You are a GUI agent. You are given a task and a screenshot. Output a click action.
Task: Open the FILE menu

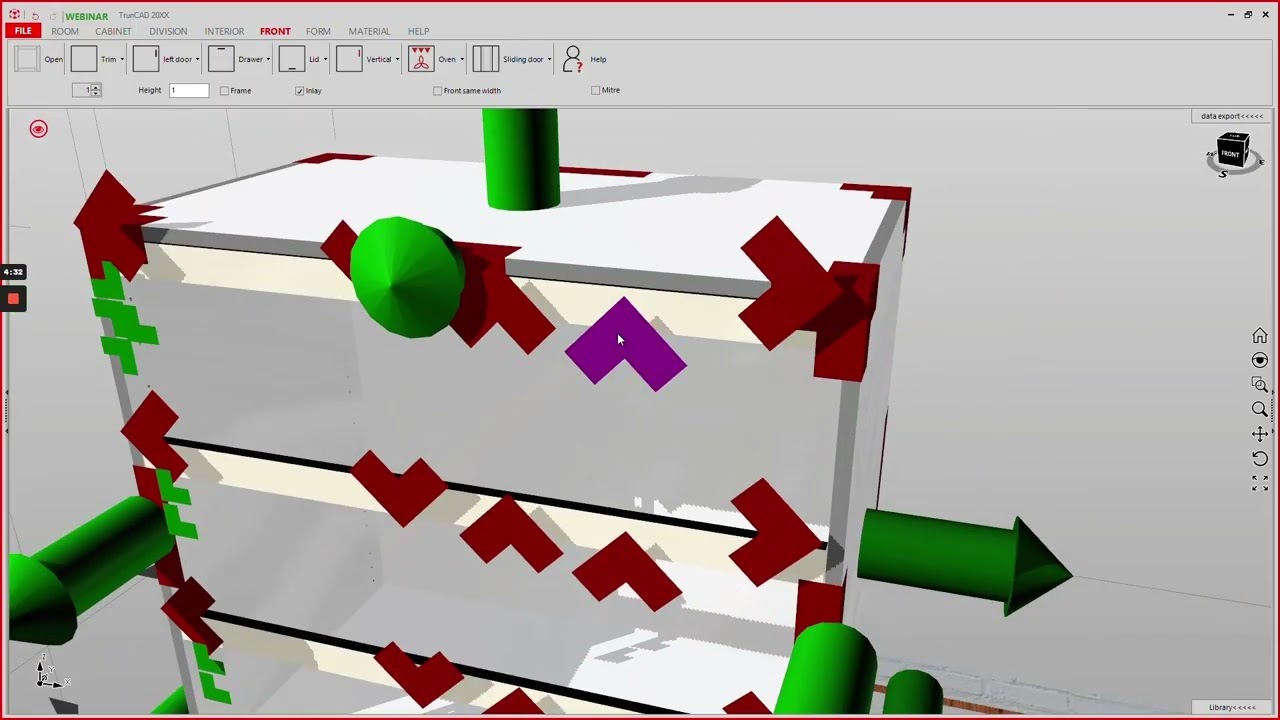[x=23, y=31]
